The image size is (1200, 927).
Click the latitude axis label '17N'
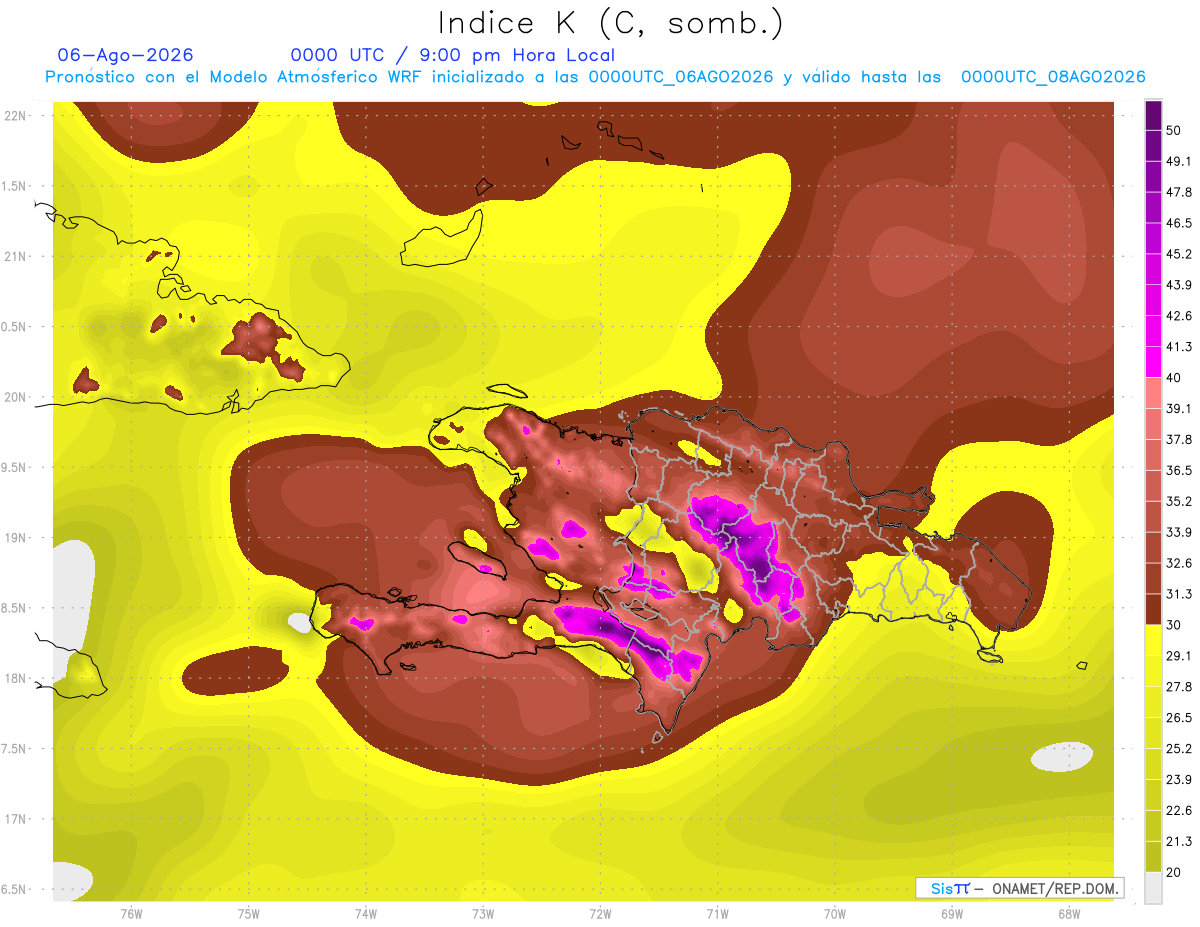tap(16, 819)
